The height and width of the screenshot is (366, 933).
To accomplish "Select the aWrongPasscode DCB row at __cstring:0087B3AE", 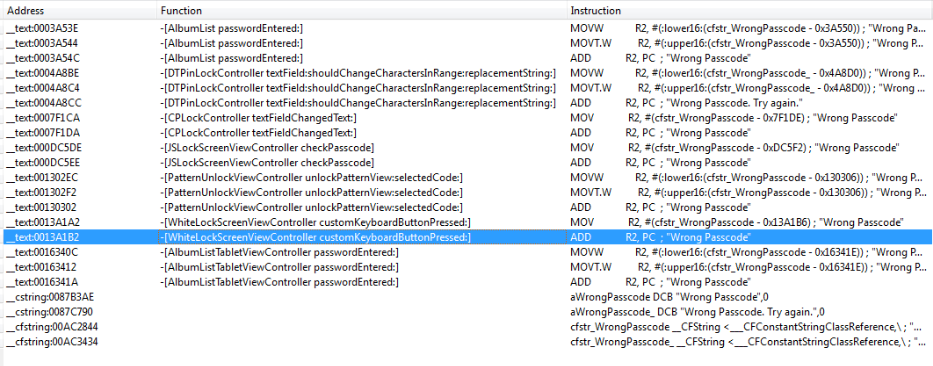I will (x=466, y=296).
